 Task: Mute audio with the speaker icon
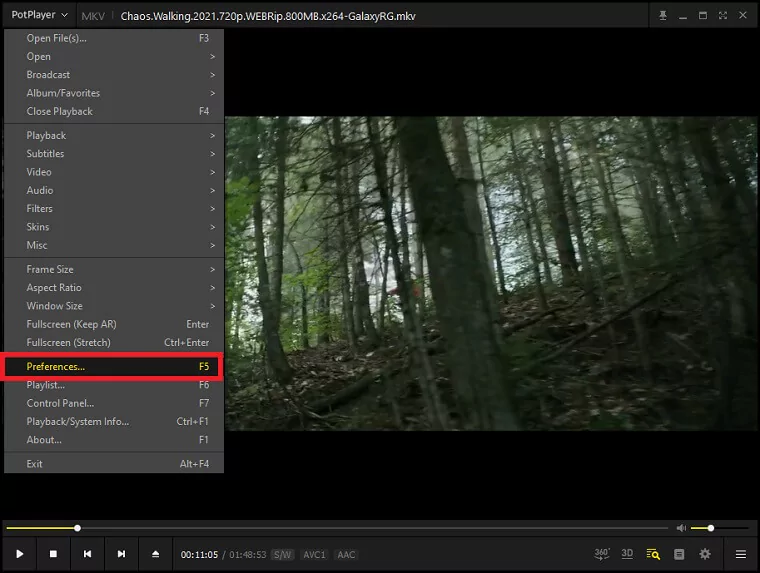pyautogui.click(x=681, y=528)
